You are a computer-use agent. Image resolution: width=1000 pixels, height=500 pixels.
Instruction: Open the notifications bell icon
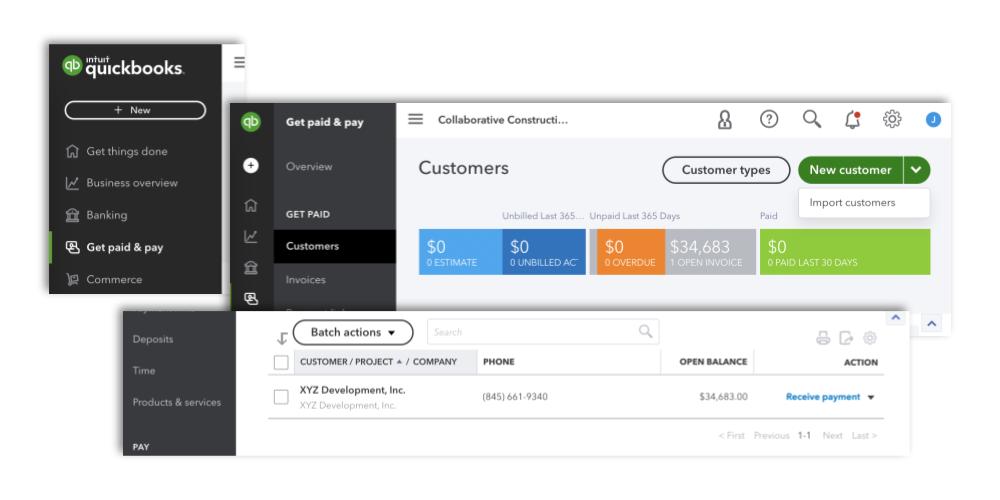pyautogui.click(x=853, y=119)
